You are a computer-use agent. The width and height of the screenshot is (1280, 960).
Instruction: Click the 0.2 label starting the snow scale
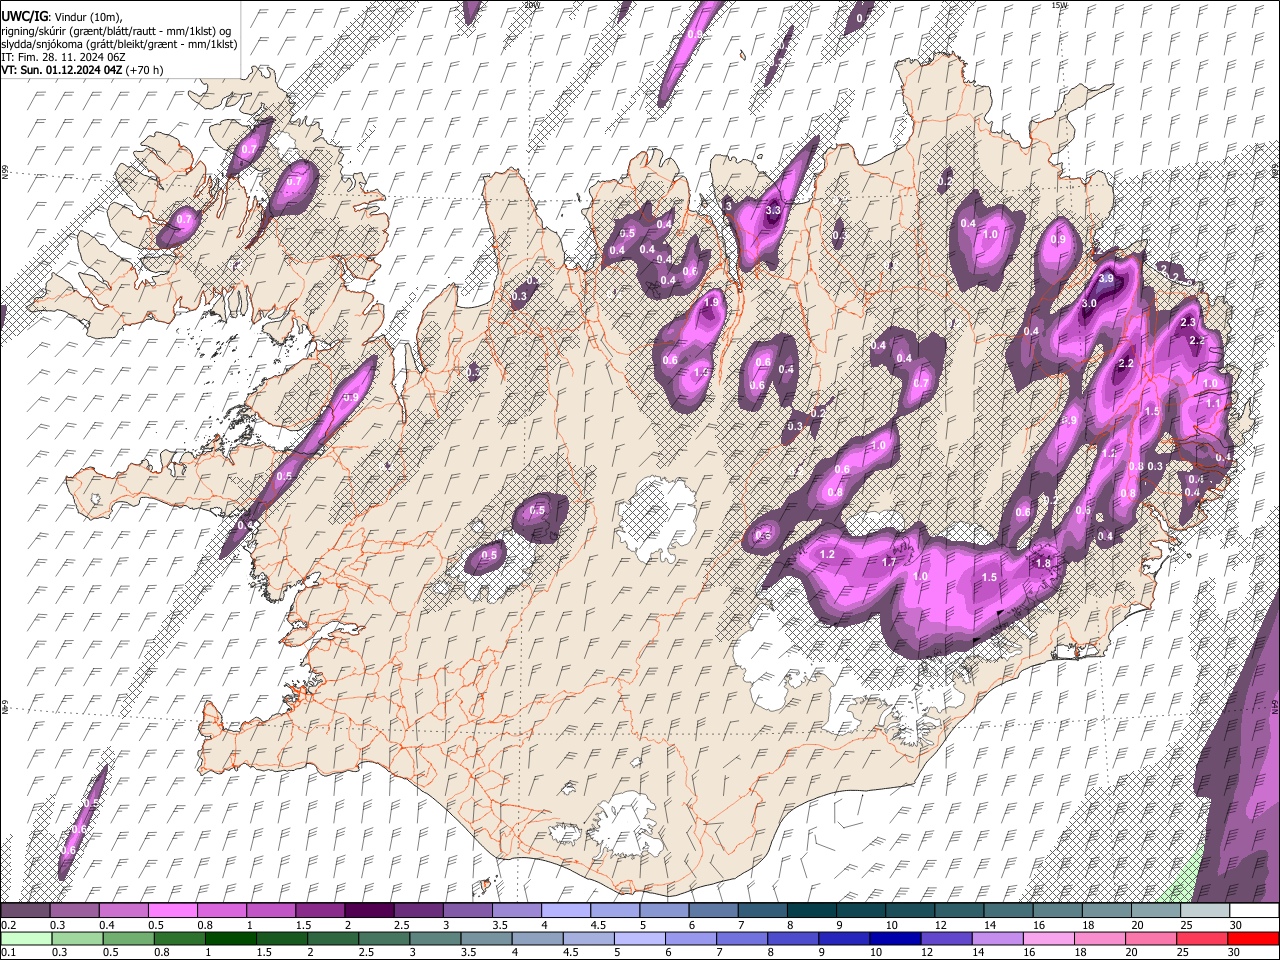(8, 925)
